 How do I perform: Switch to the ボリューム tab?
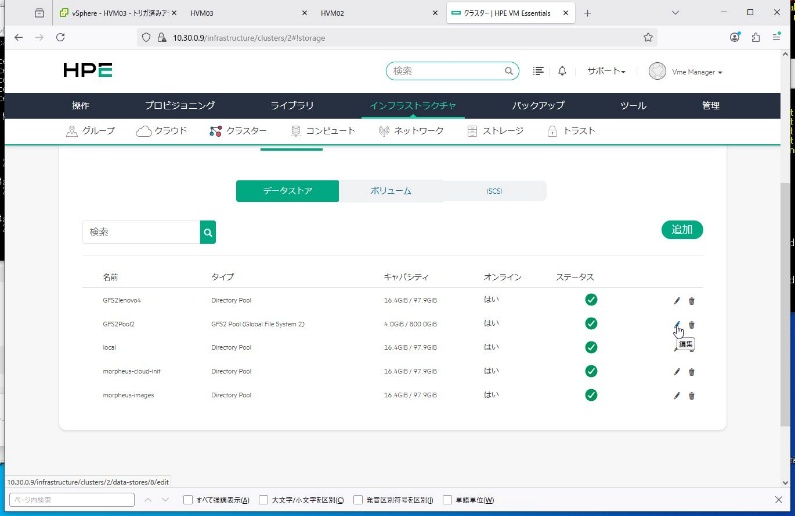(x=390, y=191)
